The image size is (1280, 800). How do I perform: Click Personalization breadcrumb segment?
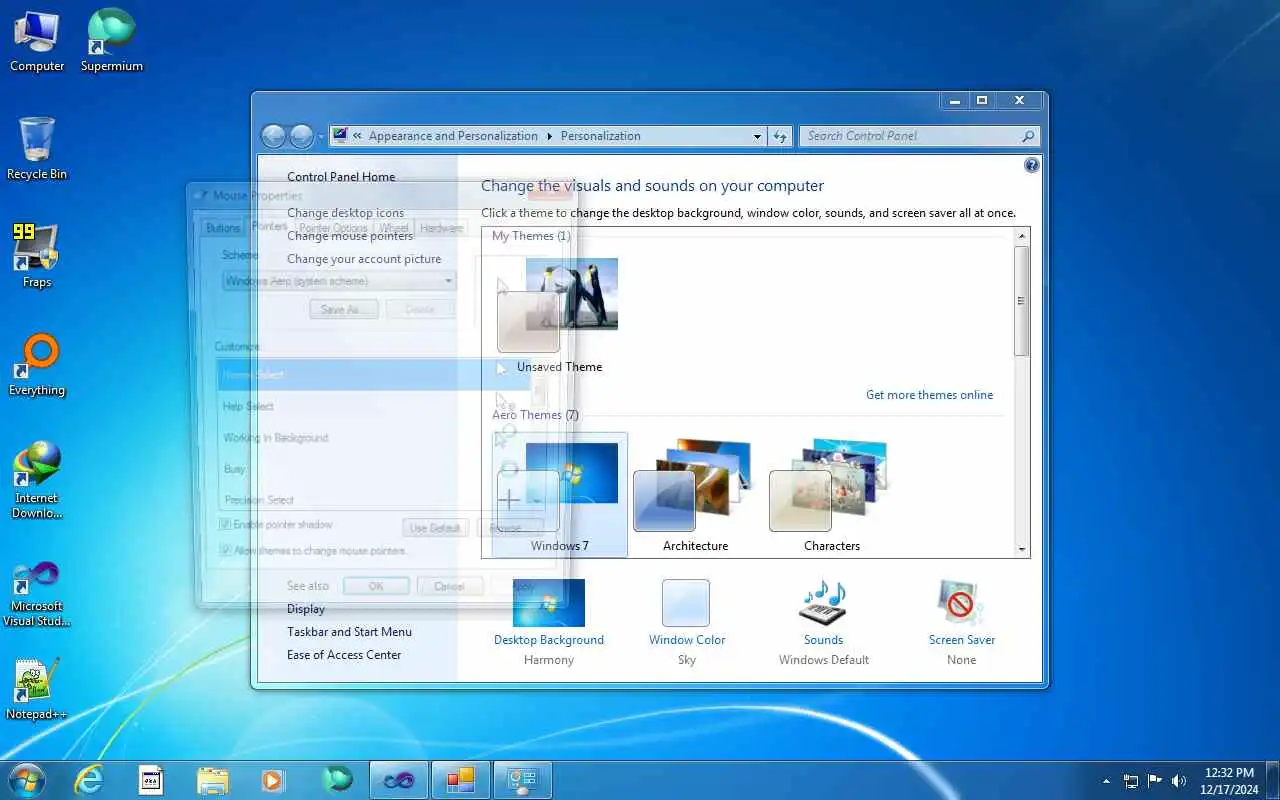(x=600, y=136)
